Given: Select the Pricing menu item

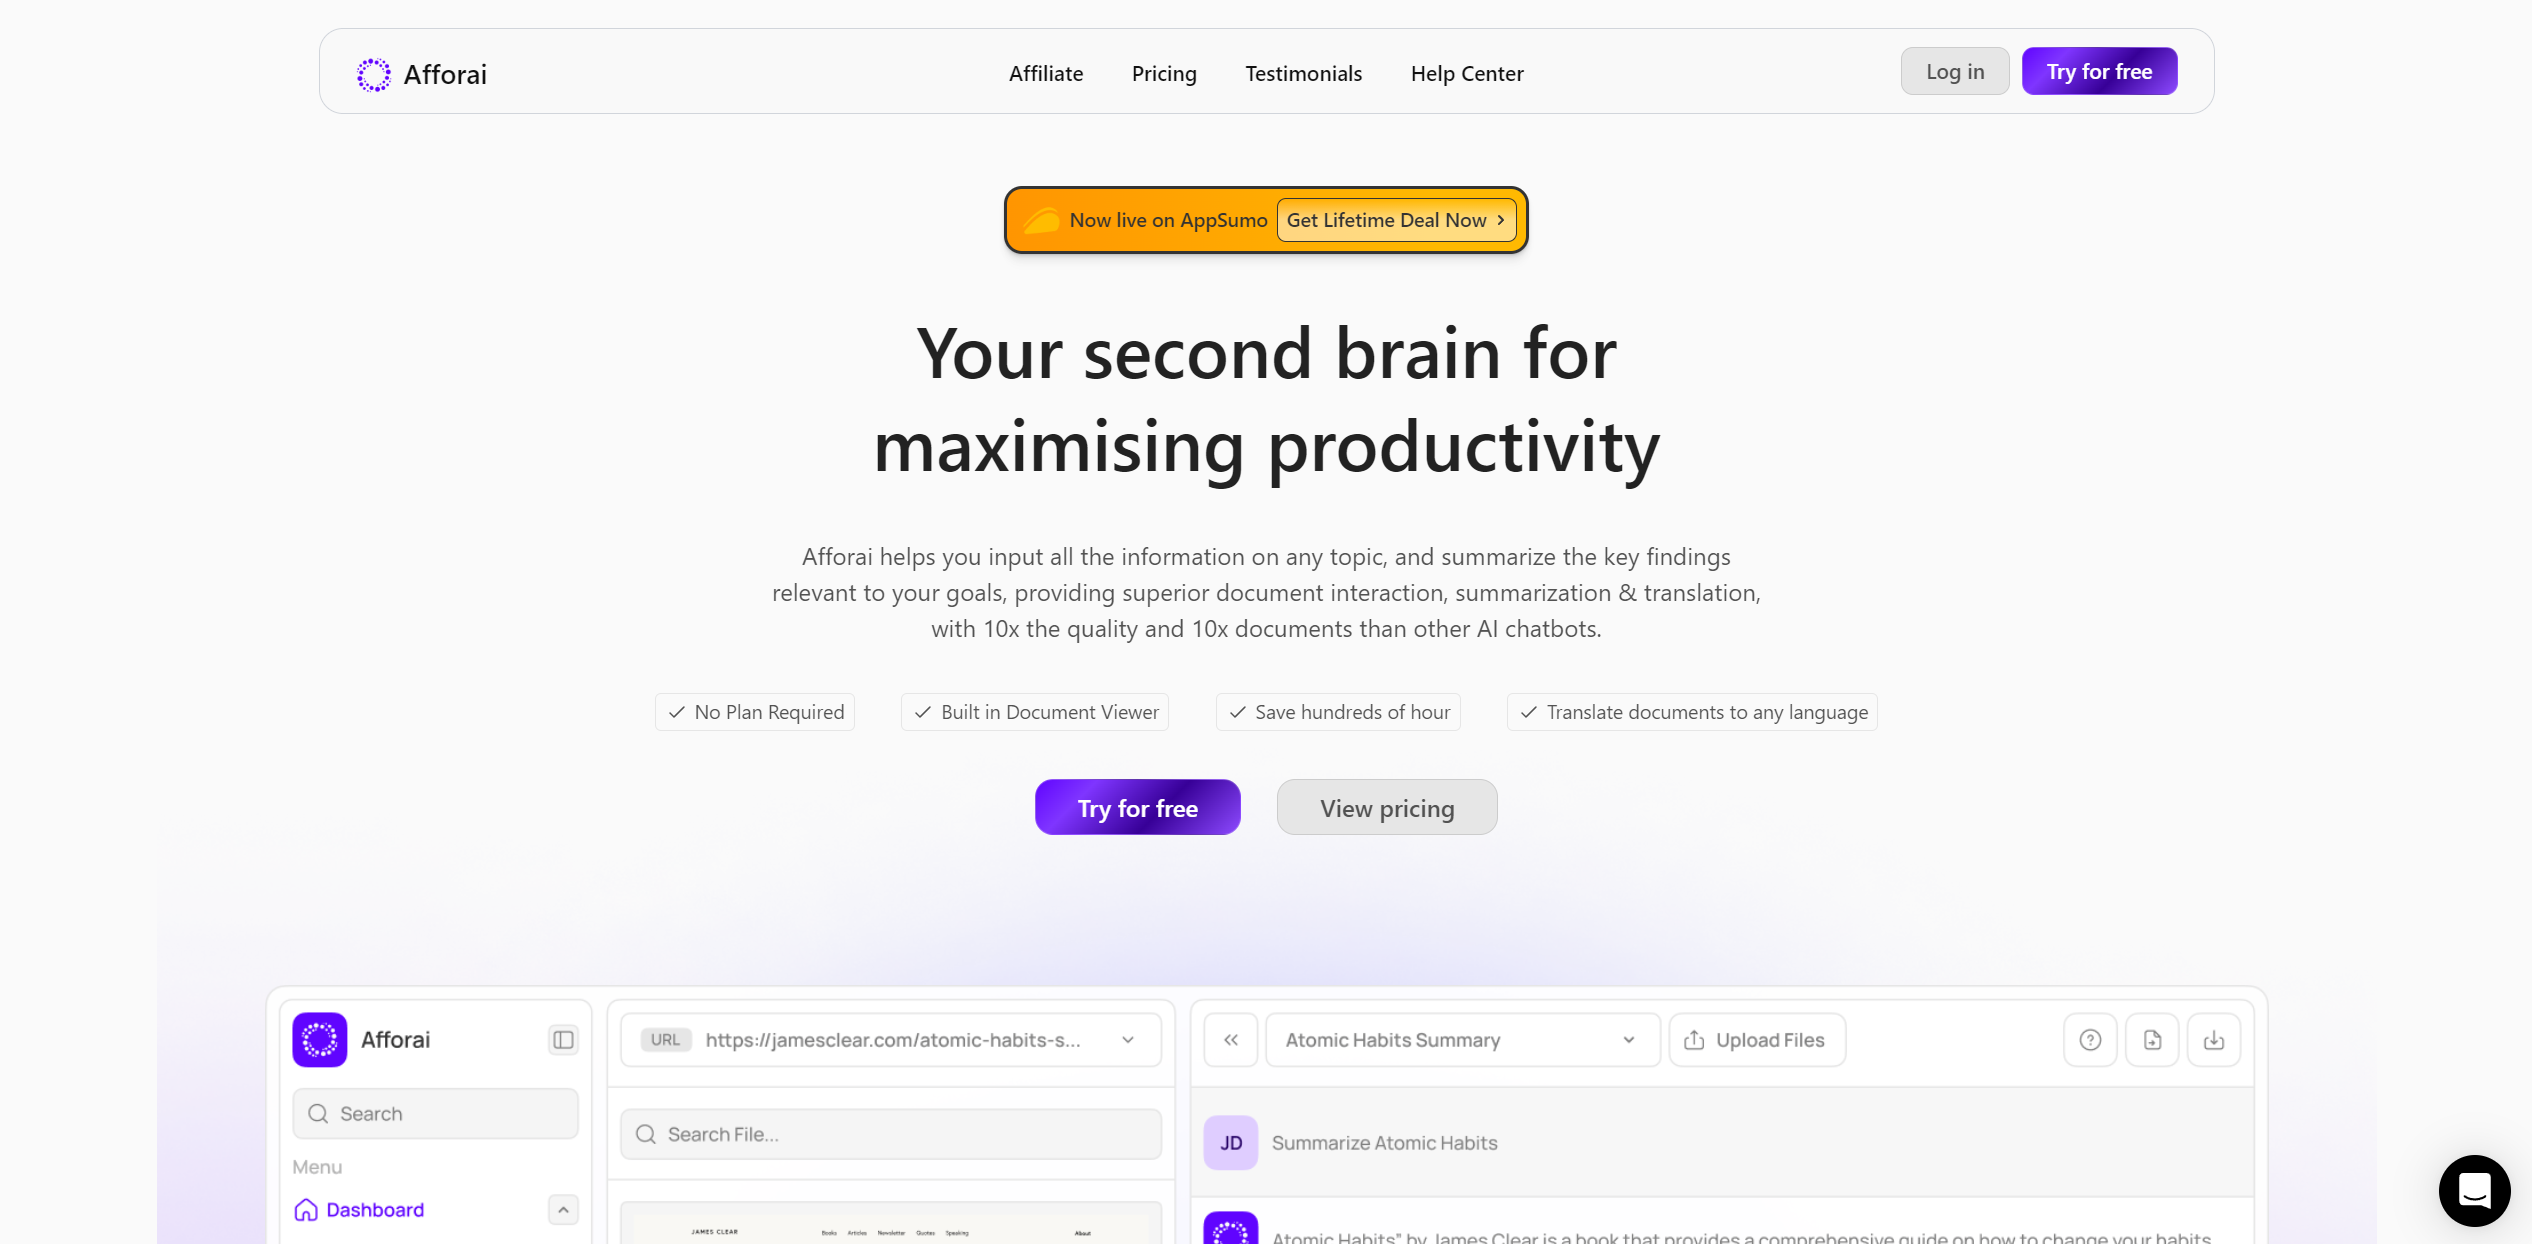Looking at the screenshot, I should point(1164,71).
